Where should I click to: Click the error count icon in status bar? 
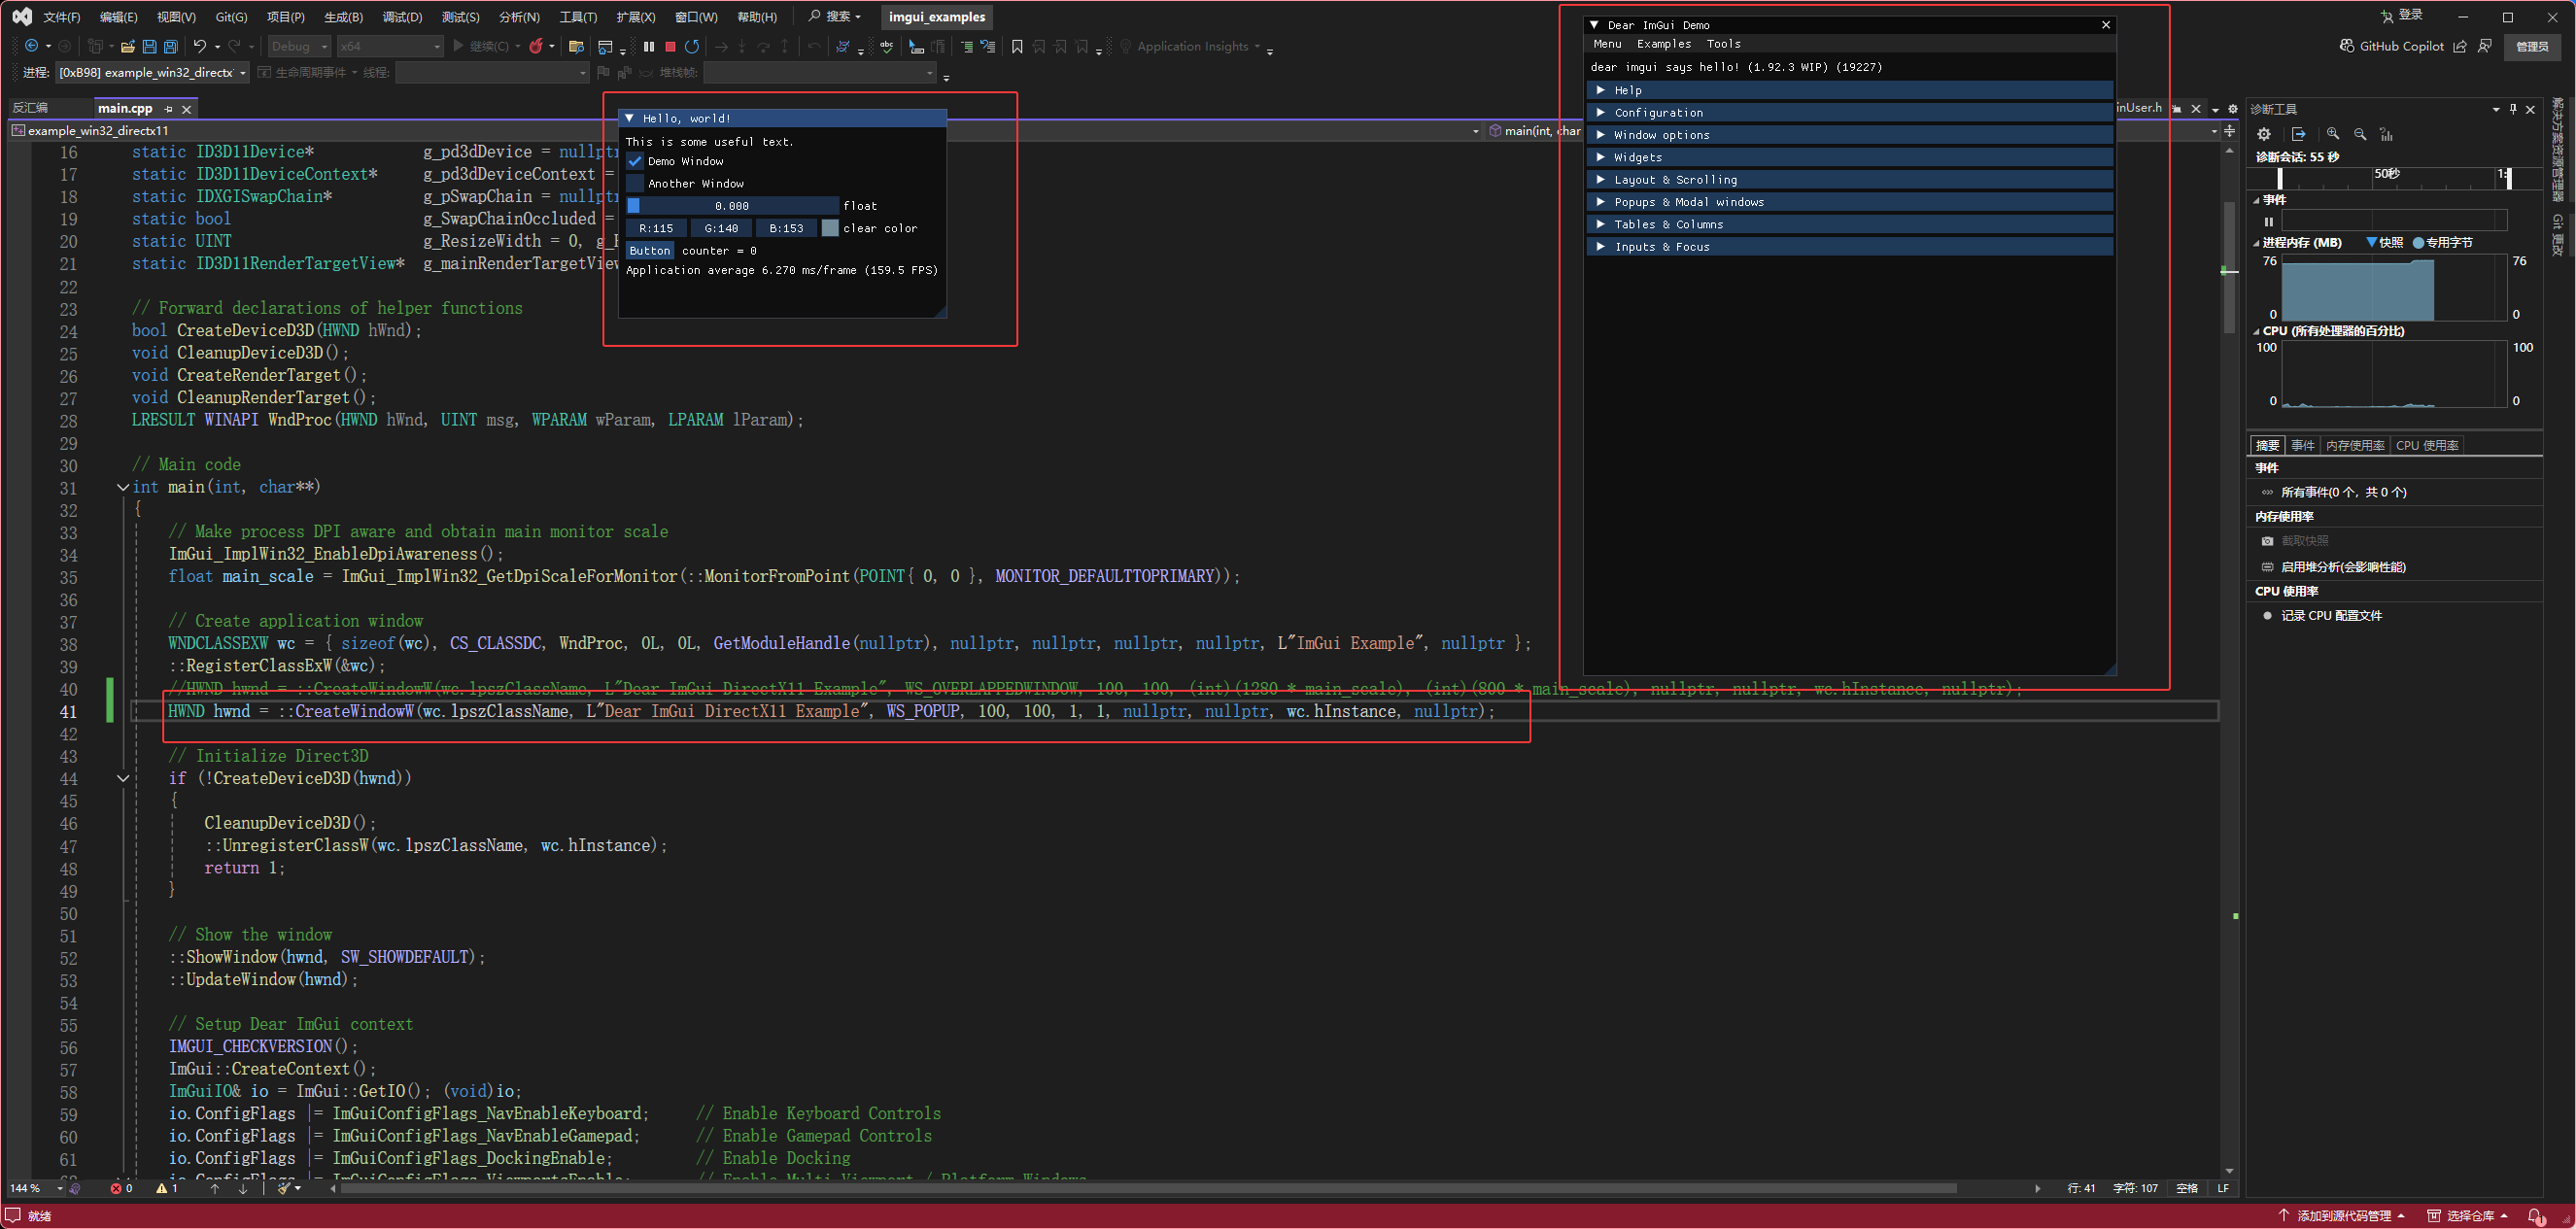tap(122, 1188)
